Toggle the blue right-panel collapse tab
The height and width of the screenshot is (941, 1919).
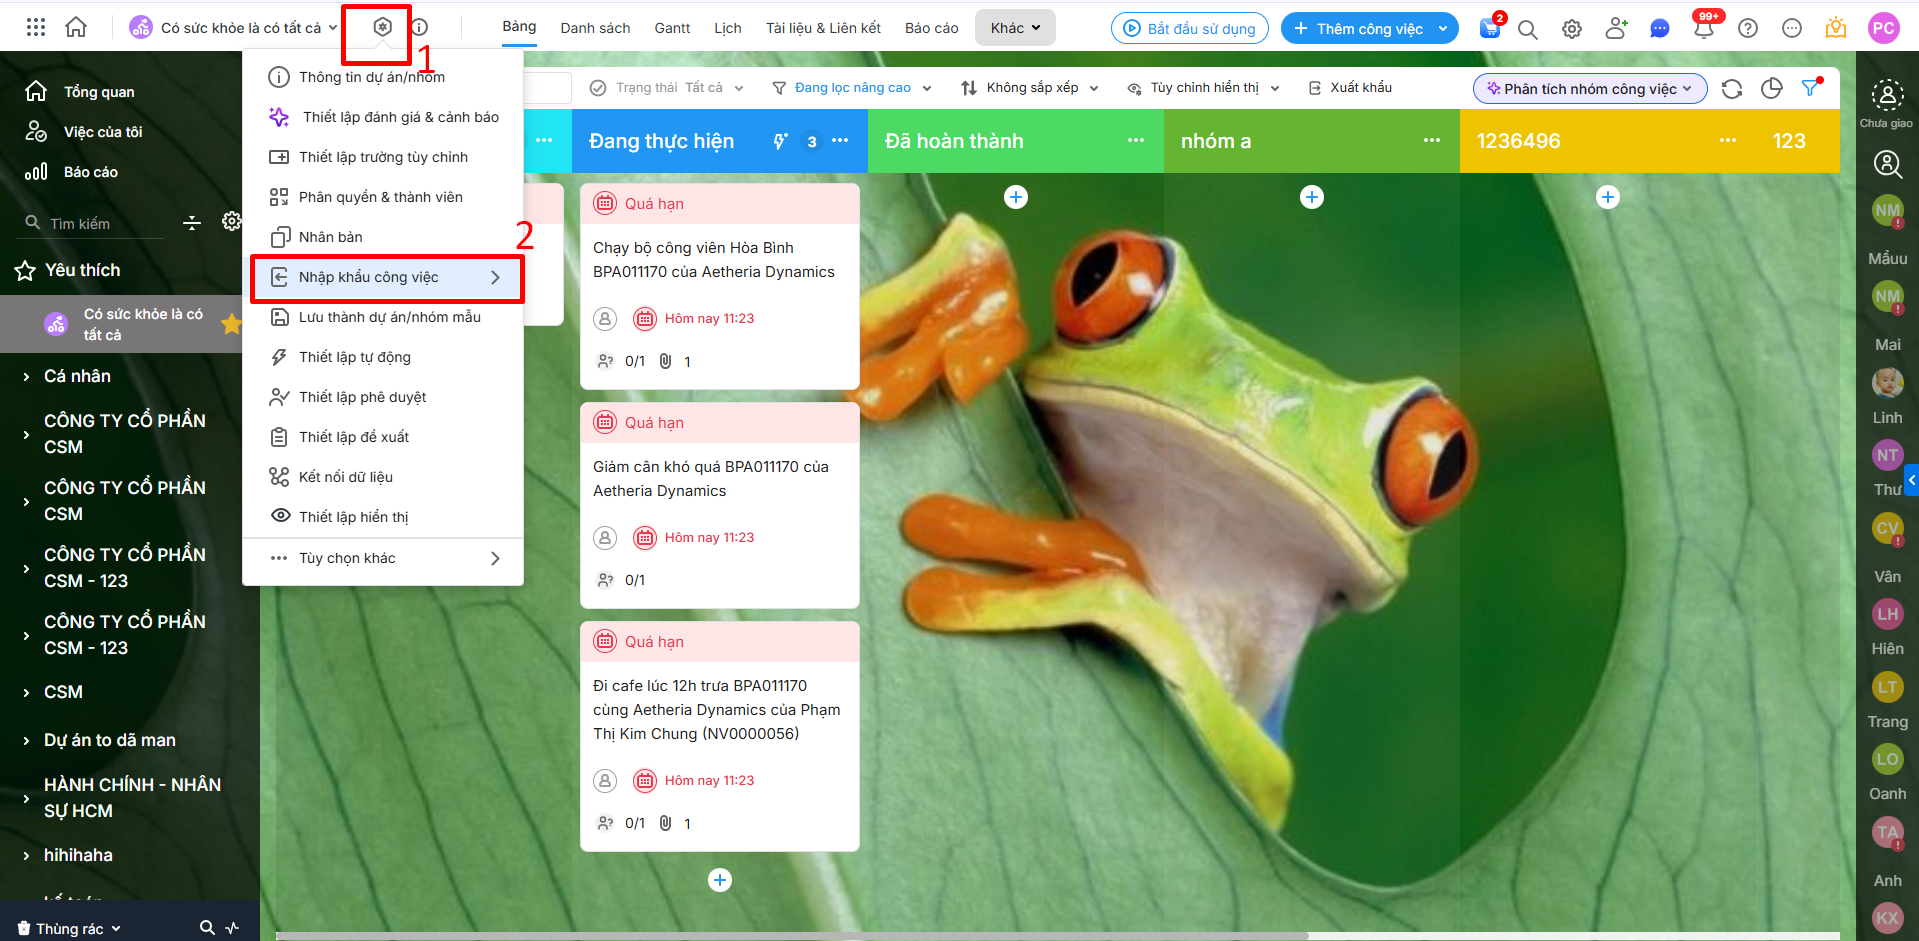pyautogui.click(x=1912, y=480)
